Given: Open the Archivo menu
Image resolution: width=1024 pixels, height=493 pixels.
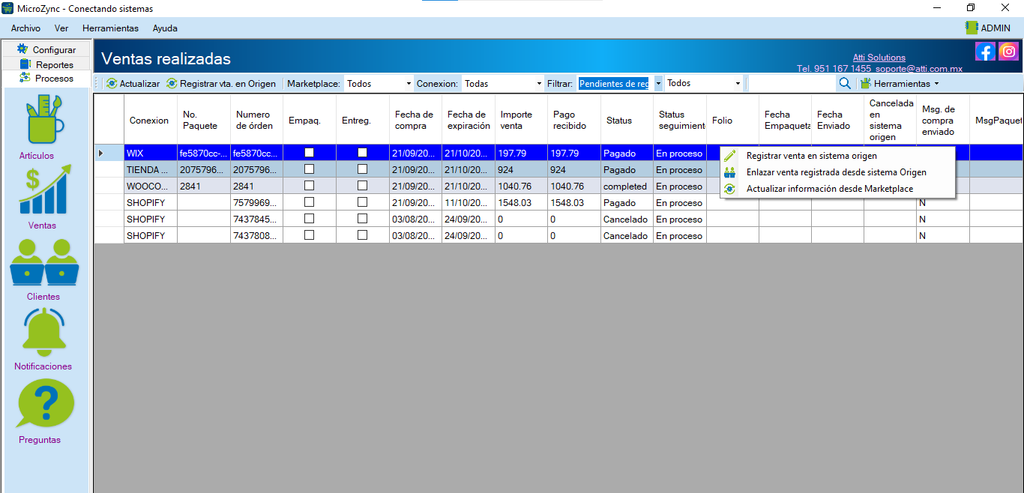Looking at the screenshot, I should [25, 28].
